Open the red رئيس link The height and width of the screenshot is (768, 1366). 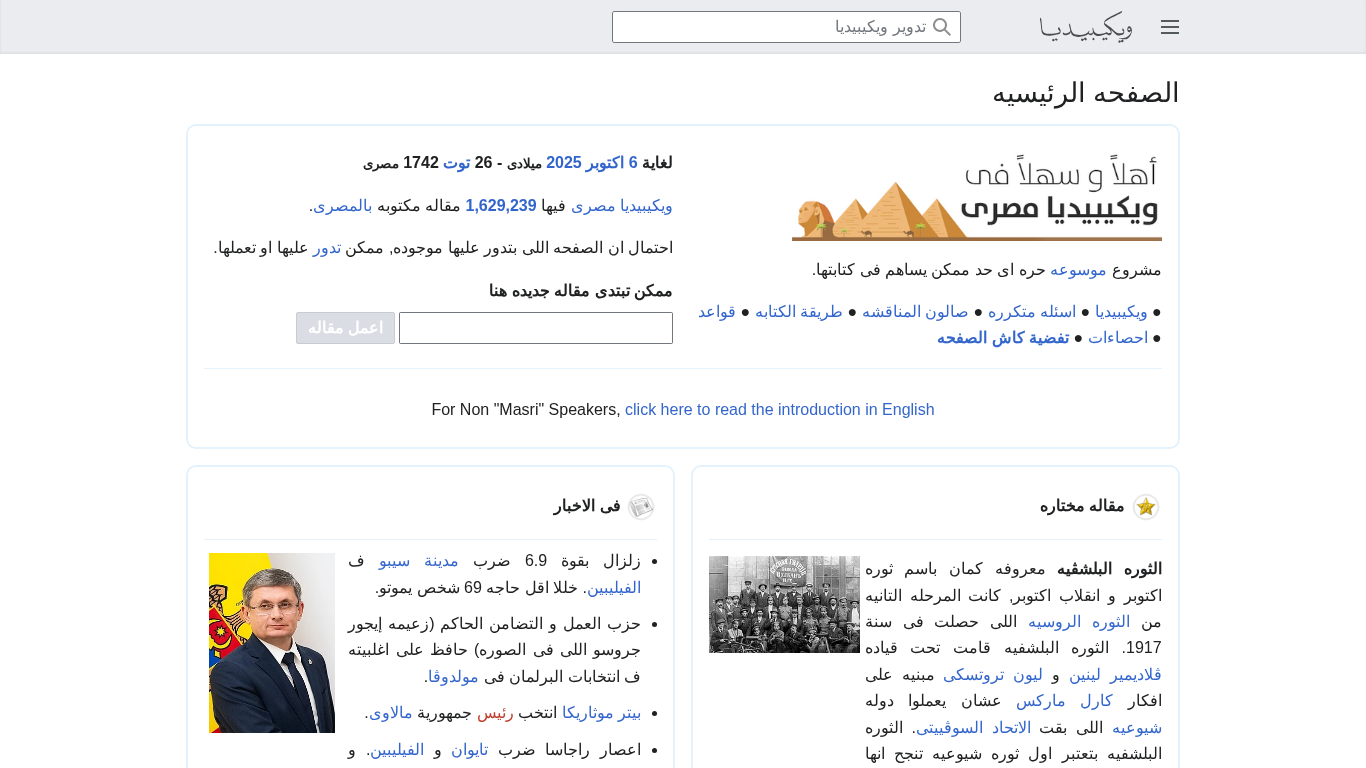(x=495, y=713)
